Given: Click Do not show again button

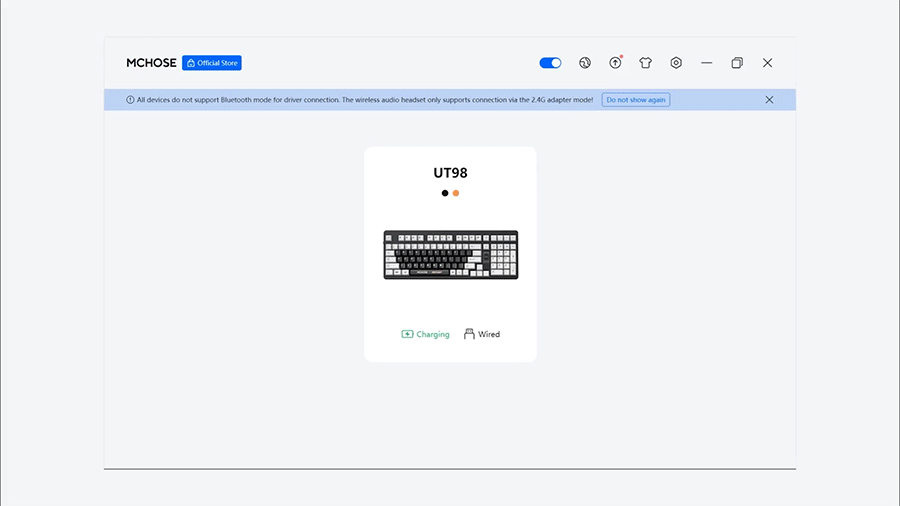Looking at the screenshot, I should point(636,100).
